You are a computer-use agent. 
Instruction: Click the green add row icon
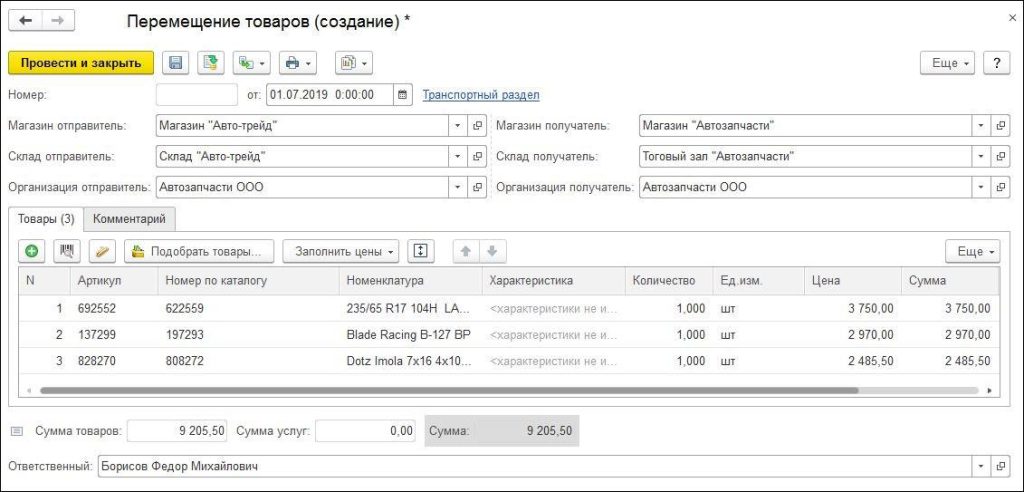(32, 251)
